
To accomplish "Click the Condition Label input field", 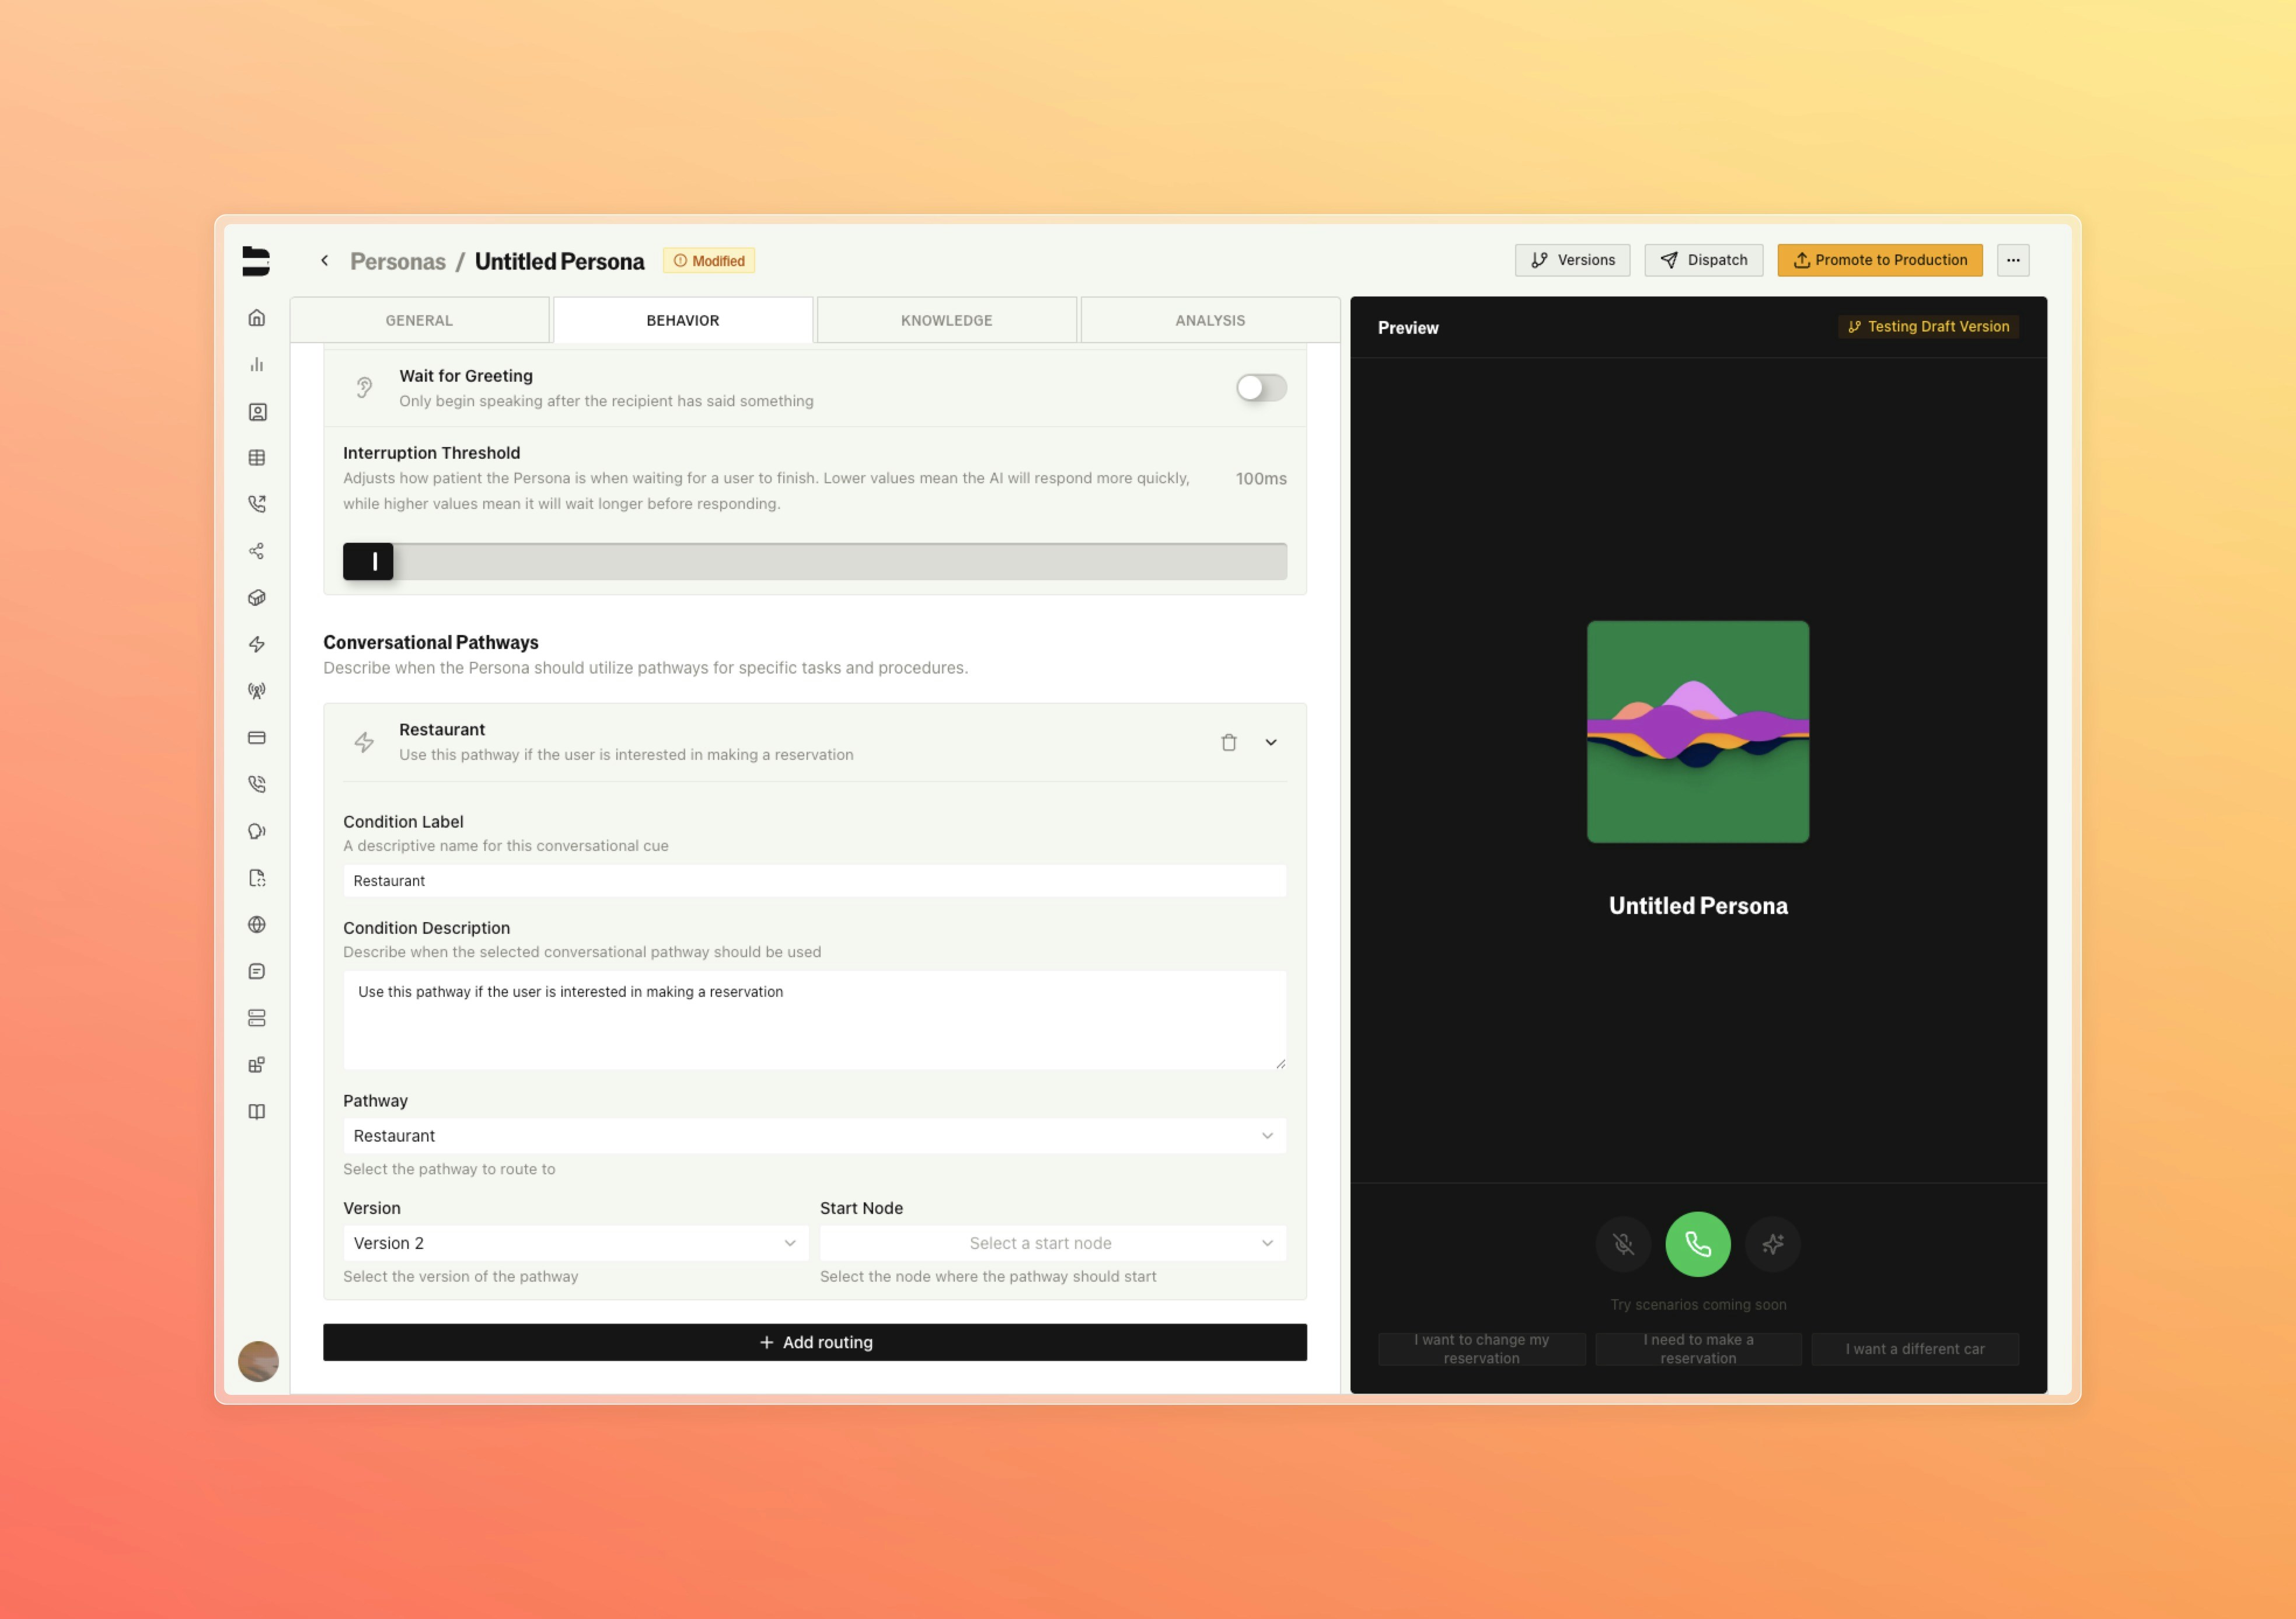I will (x=814, y=881).
